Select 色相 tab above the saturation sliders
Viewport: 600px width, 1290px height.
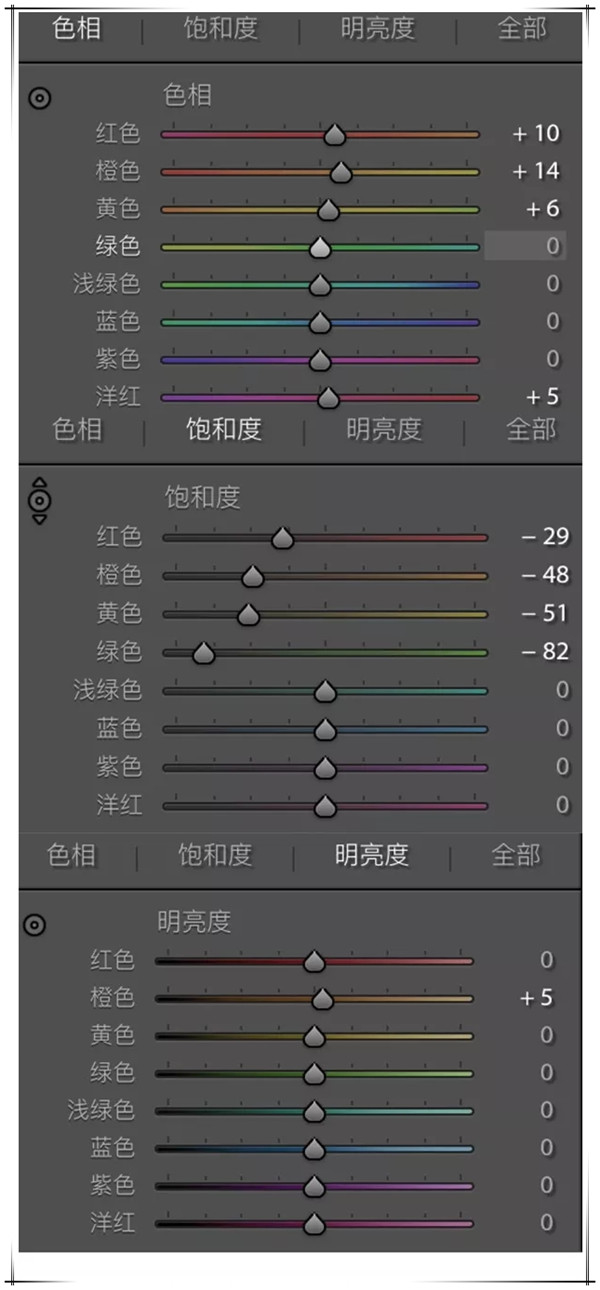pyautogui.click(x=77, y=430)
